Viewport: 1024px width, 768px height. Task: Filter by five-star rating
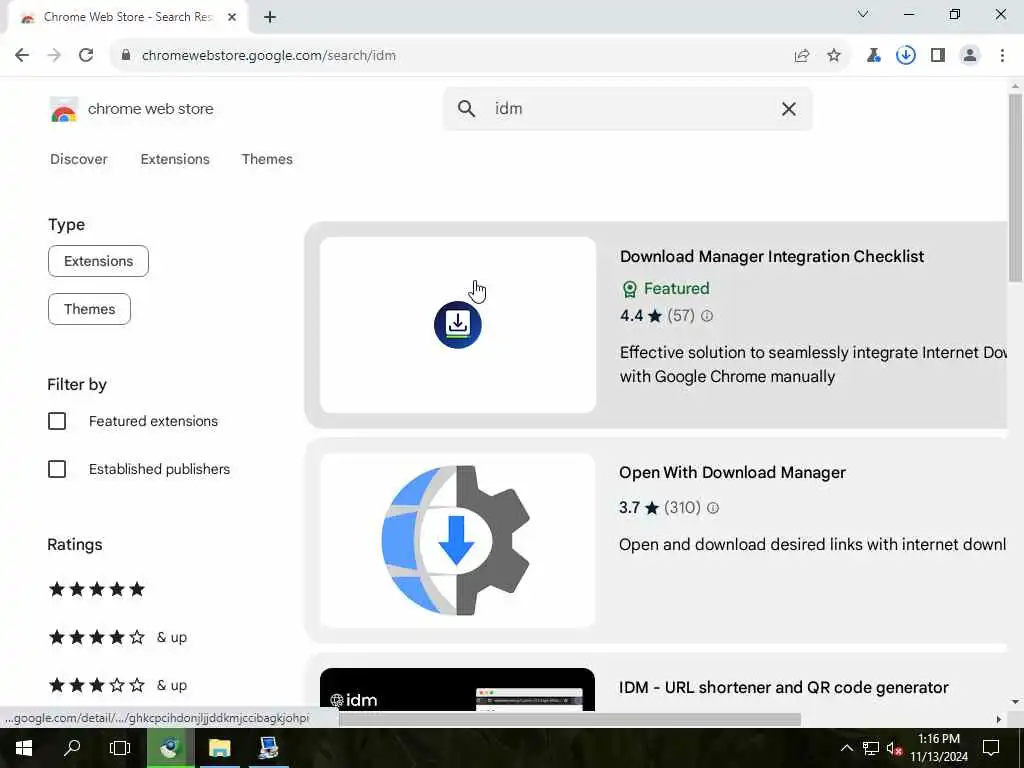(97, 590)
